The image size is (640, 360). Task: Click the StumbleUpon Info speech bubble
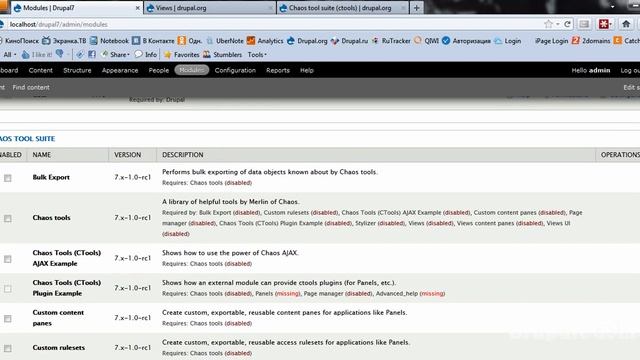[146, 54]
